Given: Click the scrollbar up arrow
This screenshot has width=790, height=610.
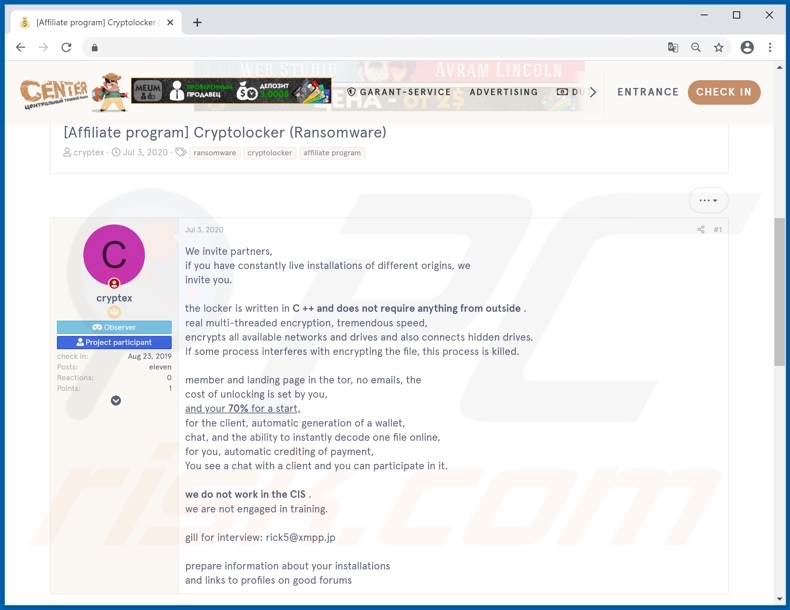Looking at the screenshot, I should click(779, 66).
